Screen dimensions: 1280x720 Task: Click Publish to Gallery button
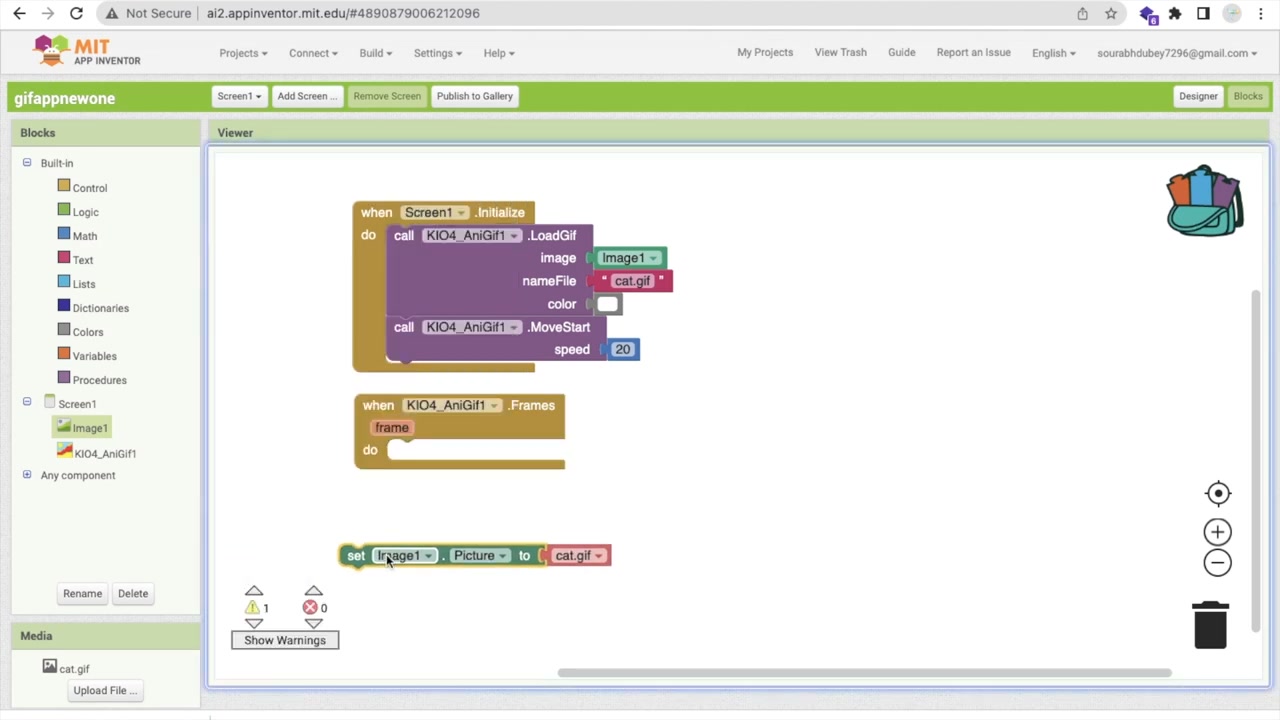475,96
